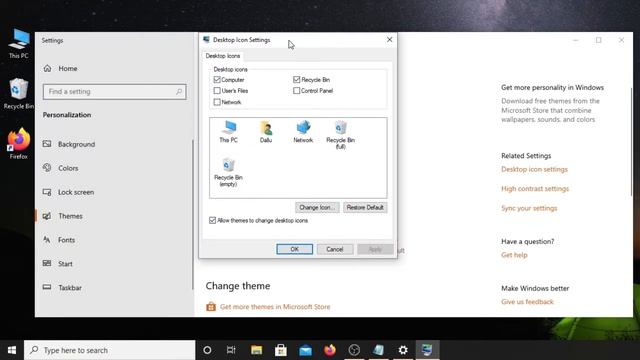
Task: Click Cancel in Desktop Icon Settings
Action: pyautogui.click(x=335, y=249)
